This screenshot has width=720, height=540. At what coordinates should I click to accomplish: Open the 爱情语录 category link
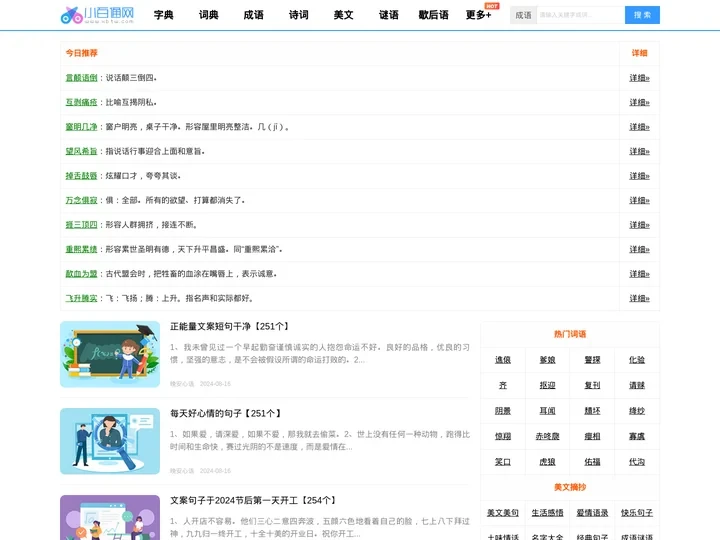pyautogui.click(x=592, y=513)
